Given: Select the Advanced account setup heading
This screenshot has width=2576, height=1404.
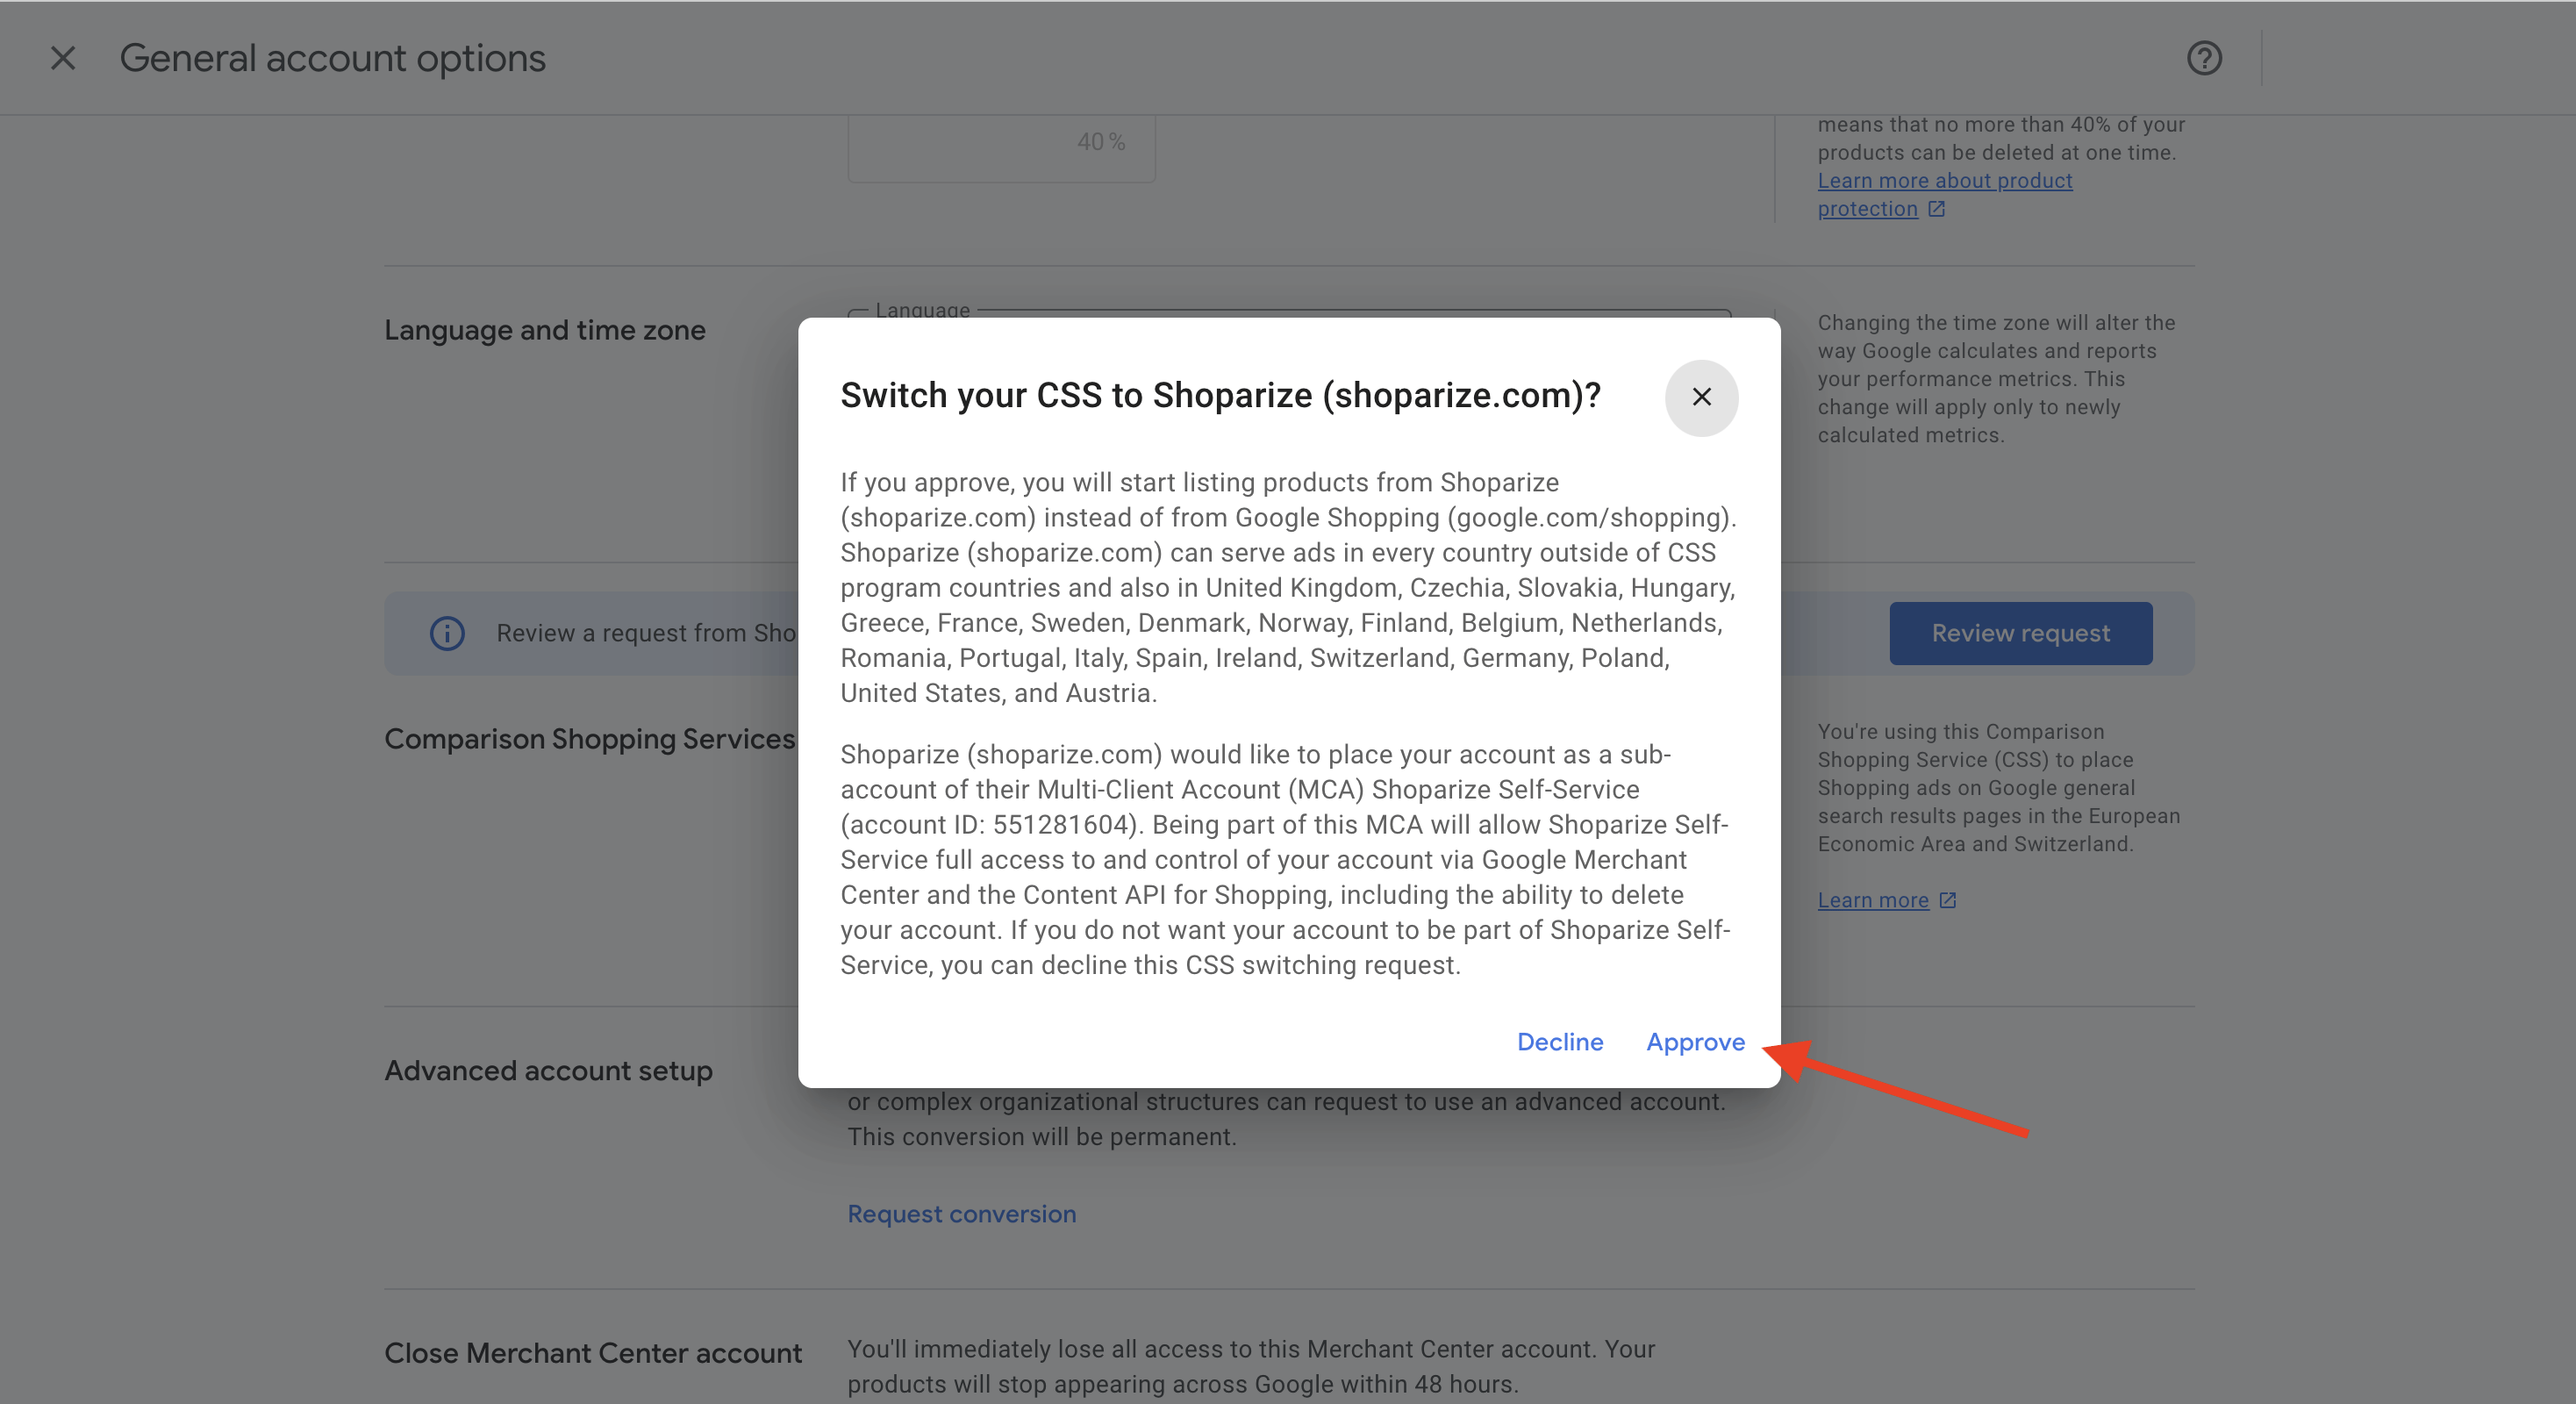Looking at the screenshot, I should [548, 1070].
